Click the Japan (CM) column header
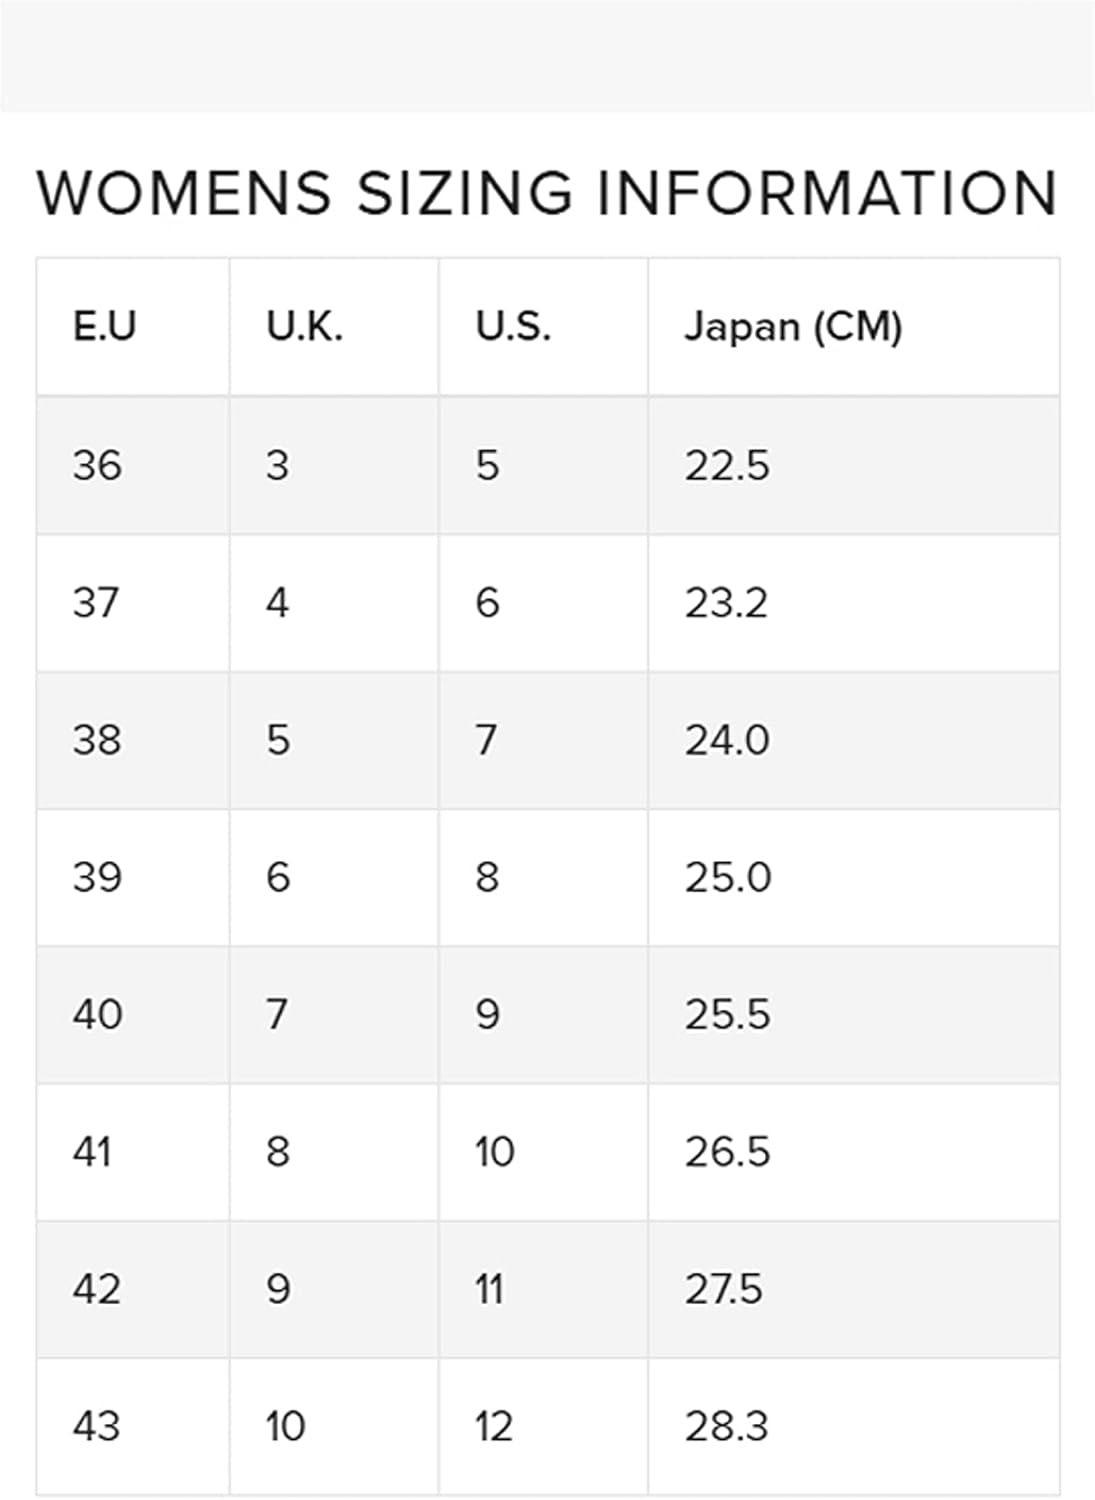 (x=793, y=327)
